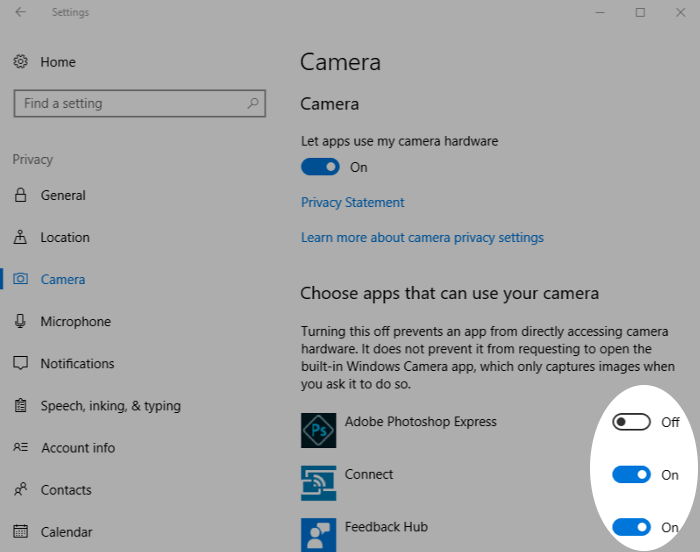Turn off Let apps use camera hardware toggle
The width and height of the screenshot is (700, 552).
click(x=320, y=167)
